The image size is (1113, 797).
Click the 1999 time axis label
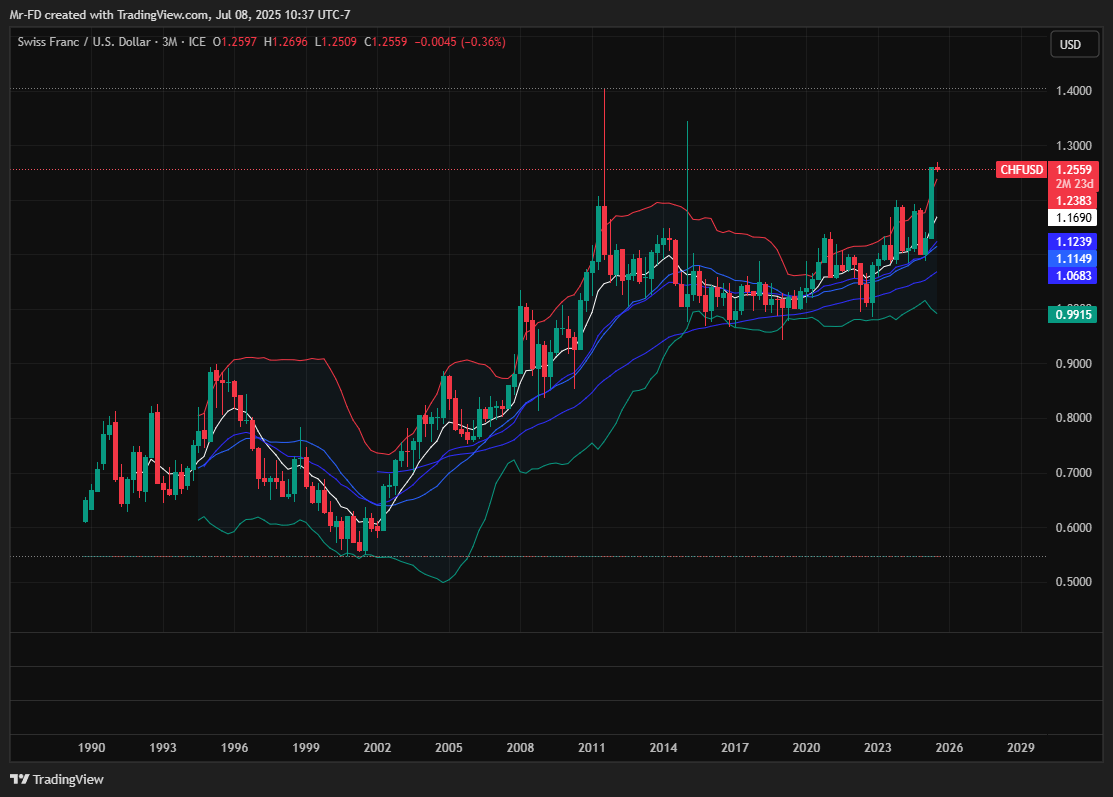(306, 747)
